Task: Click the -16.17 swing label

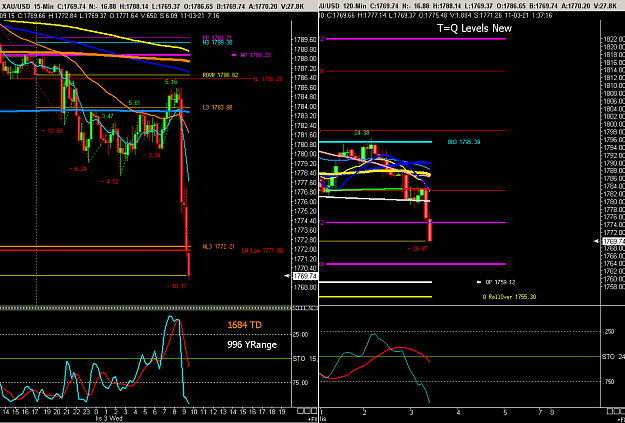Action: tap(177, 286)
